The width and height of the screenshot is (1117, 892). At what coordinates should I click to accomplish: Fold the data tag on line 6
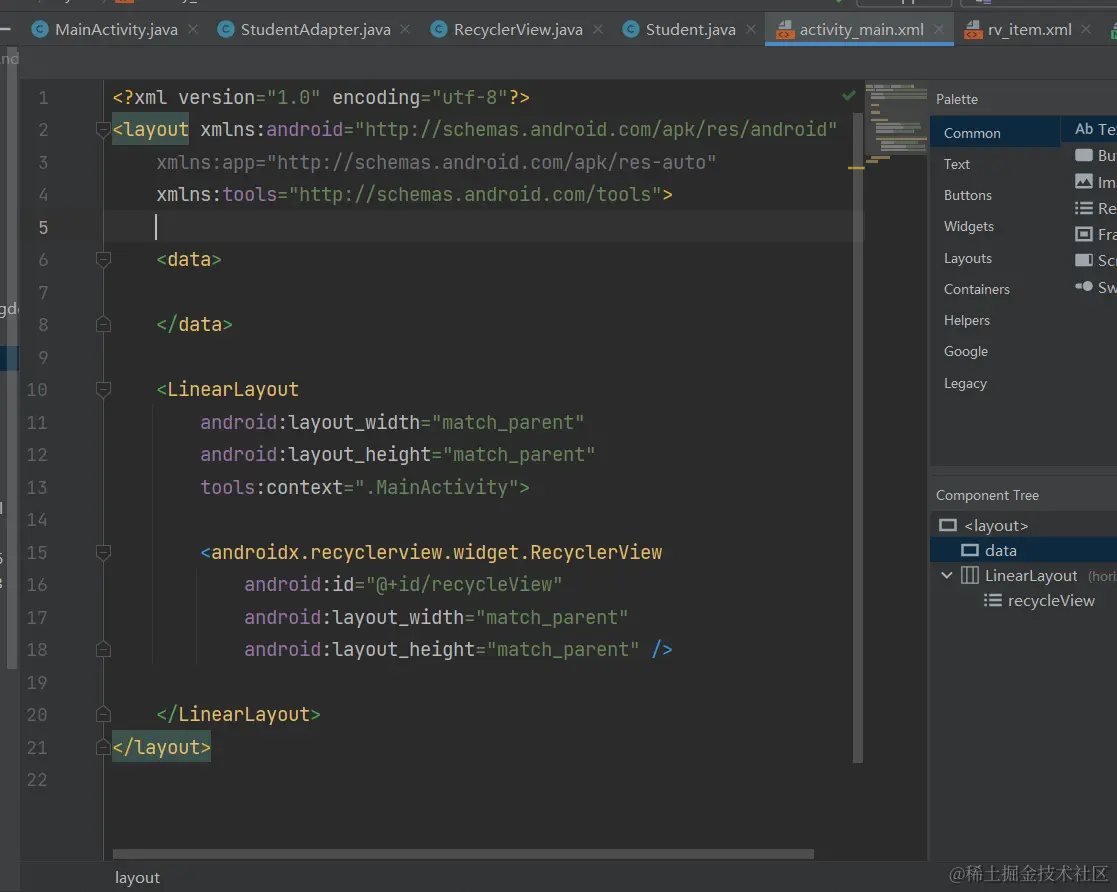(x=103, y=260)
